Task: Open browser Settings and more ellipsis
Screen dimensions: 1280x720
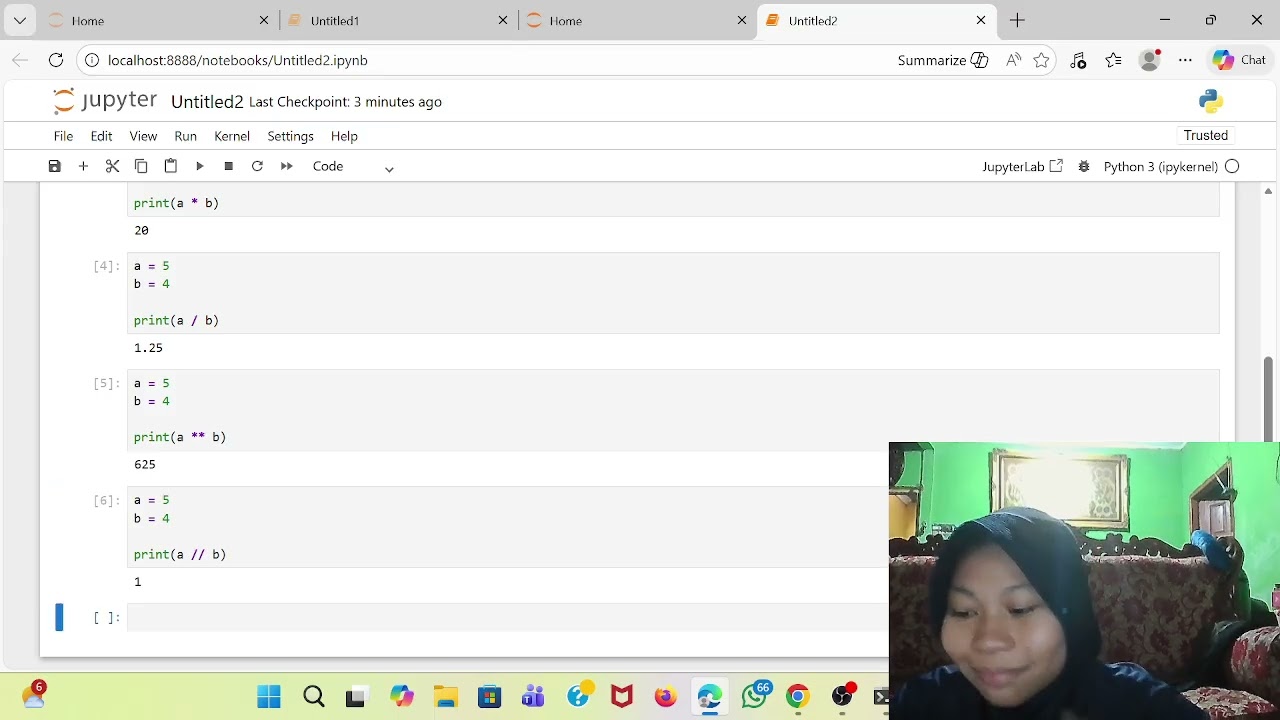Action: (1185, 60)
